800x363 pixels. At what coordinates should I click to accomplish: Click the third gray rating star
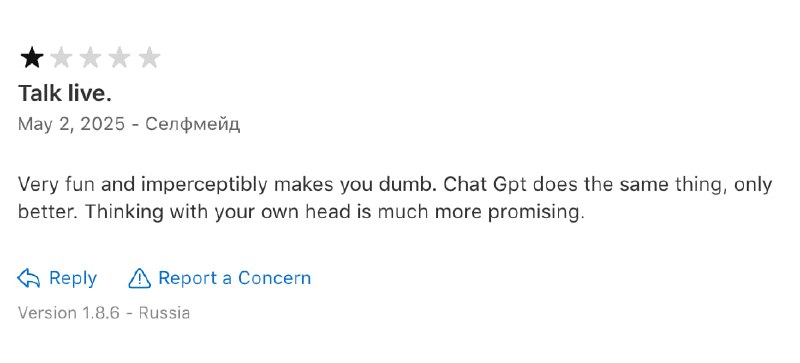pyautogui.click(x=90, y=57)
